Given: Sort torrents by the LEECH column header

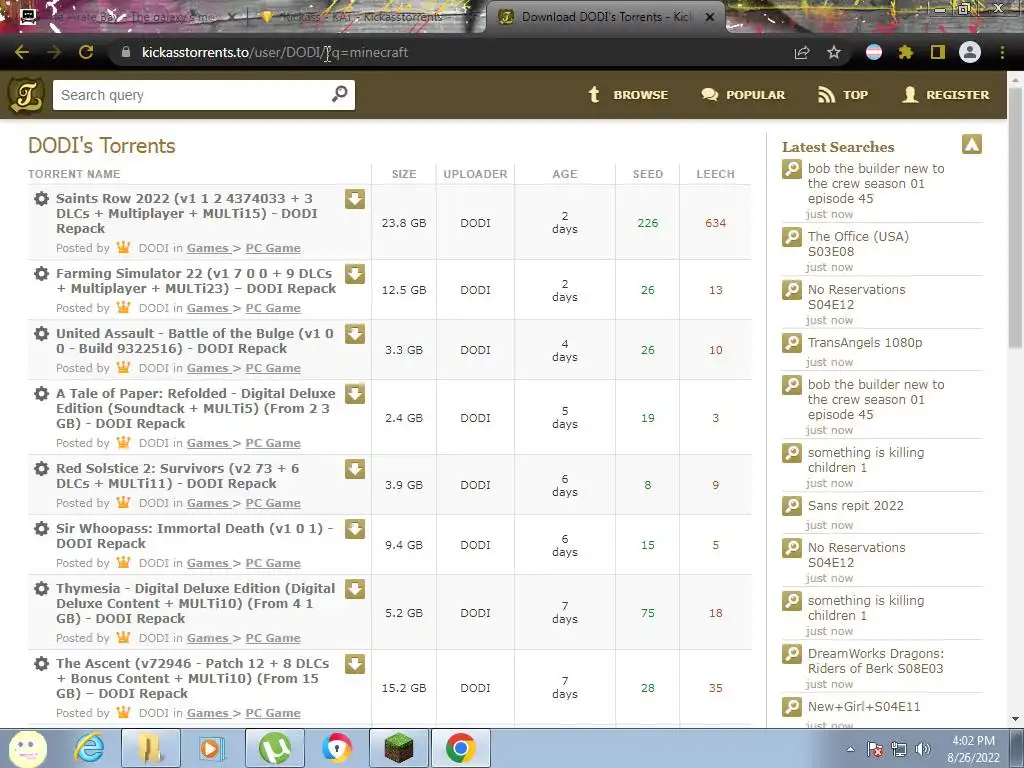Looking at the screenshot, I should [x=716, y=174].
